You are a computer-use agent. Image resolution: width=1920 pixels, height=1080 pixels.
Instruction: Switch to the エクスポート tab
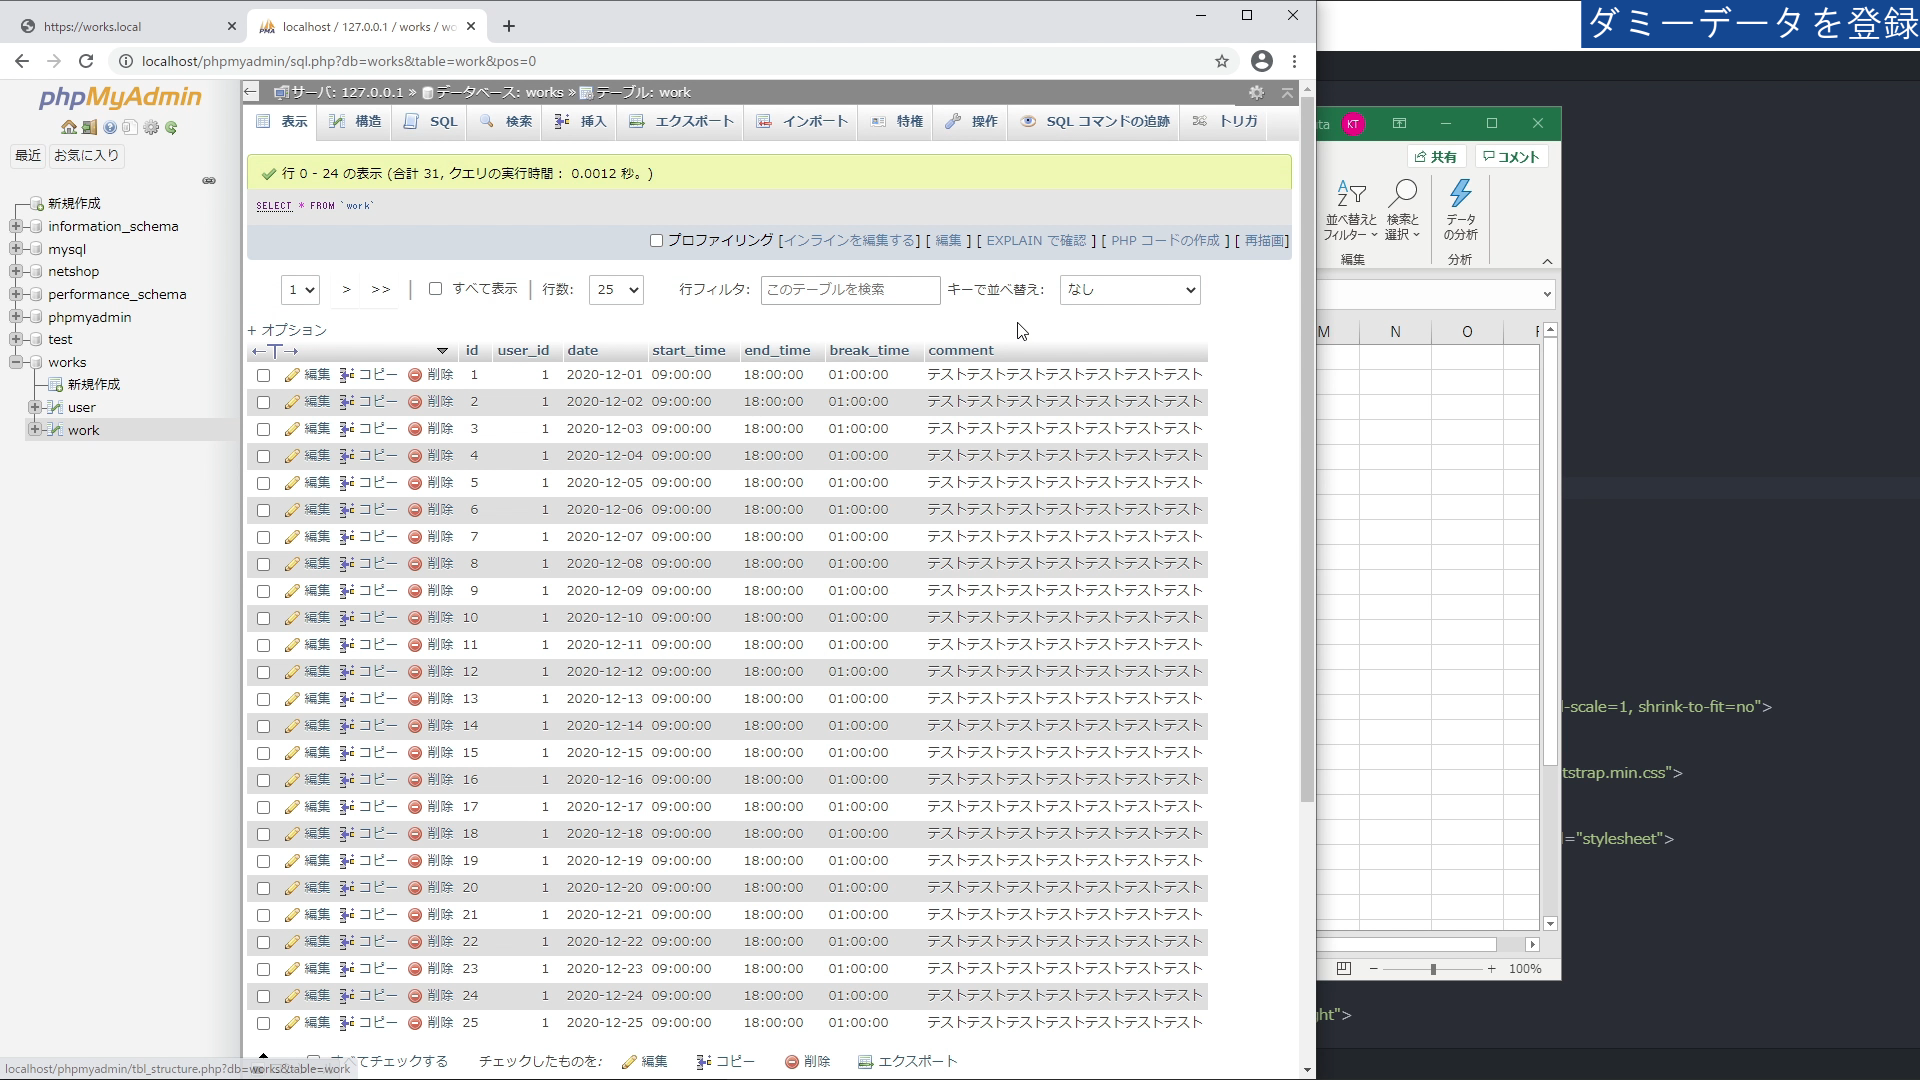point(682,121)
